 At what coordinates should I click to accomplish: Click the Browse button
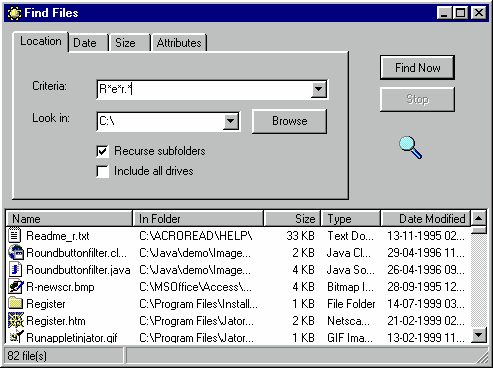(x=289, y=121)
